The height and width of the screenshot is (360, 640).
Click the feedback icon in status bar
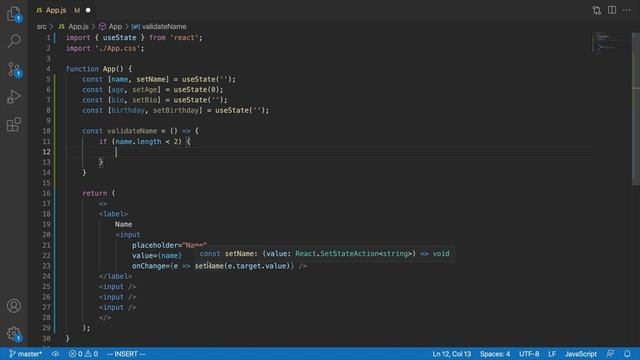click(611, 354)
